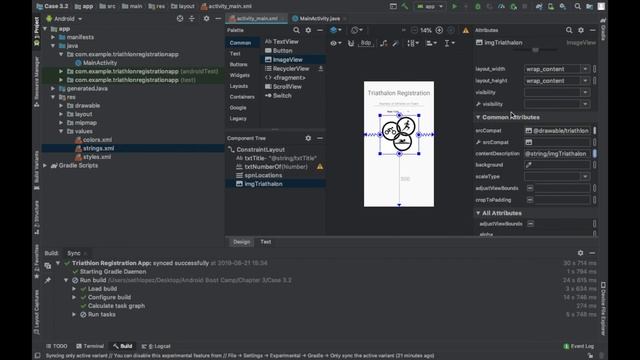Pick RecyclerView from the Palette

click(x=291, y=69)
